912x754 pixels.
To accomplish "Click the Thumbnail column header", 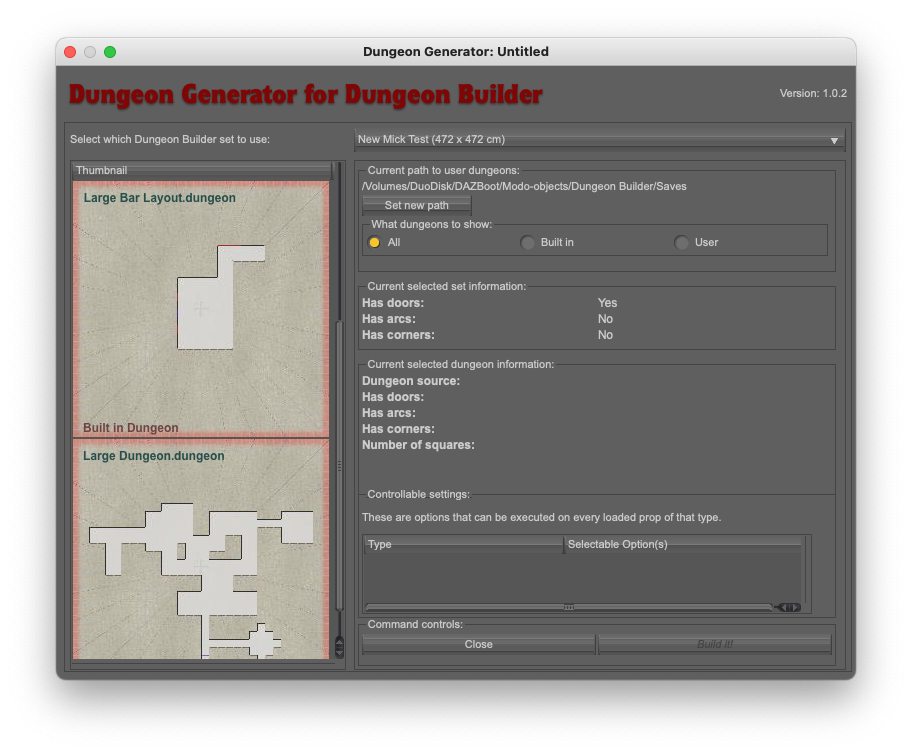I will click(202, 170).
